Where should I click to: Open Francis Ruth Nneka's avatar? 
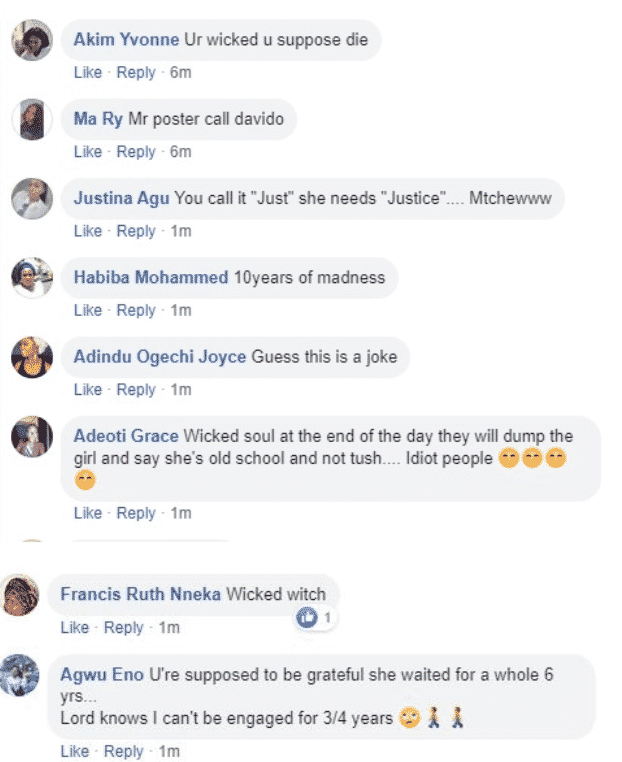point(22,595)
